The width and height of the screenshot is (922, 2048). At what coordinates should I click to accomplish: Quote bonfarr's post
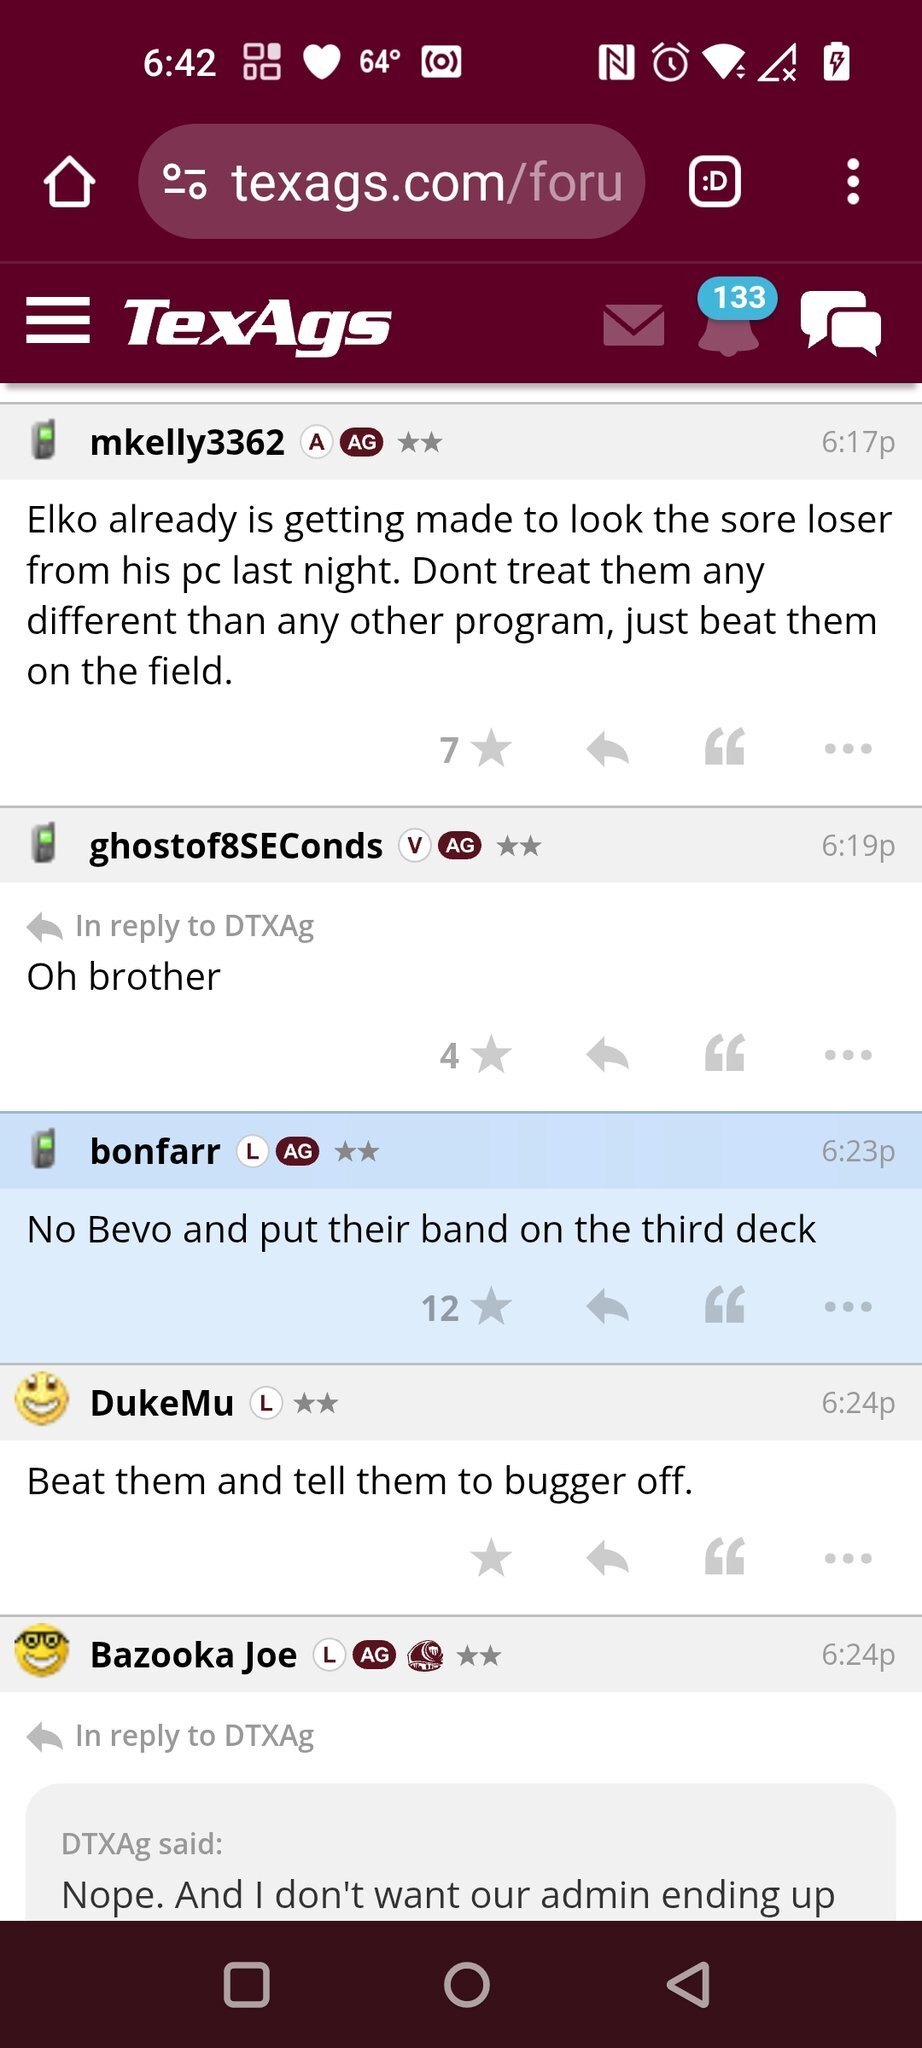tap(725, 1307)
